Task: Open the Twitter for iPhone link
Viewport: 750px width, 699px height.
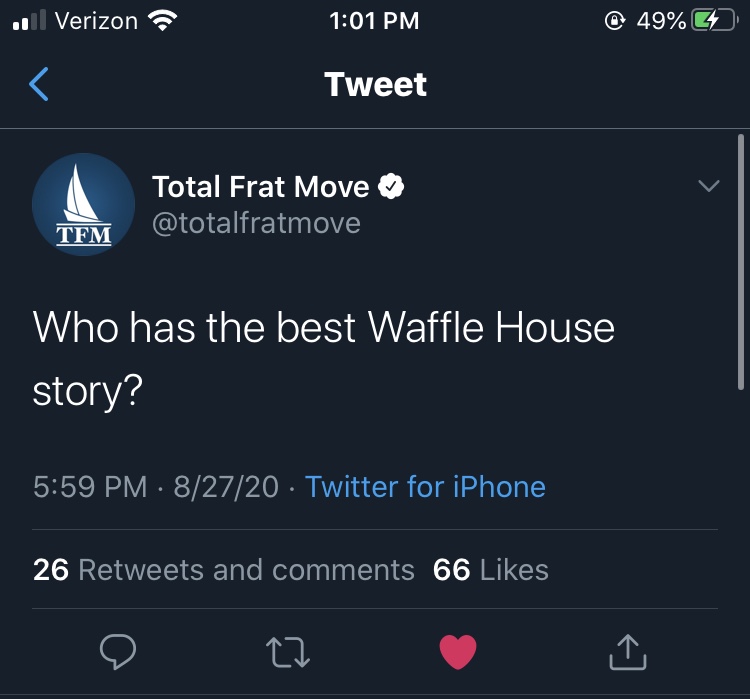Action: (425, 487)
